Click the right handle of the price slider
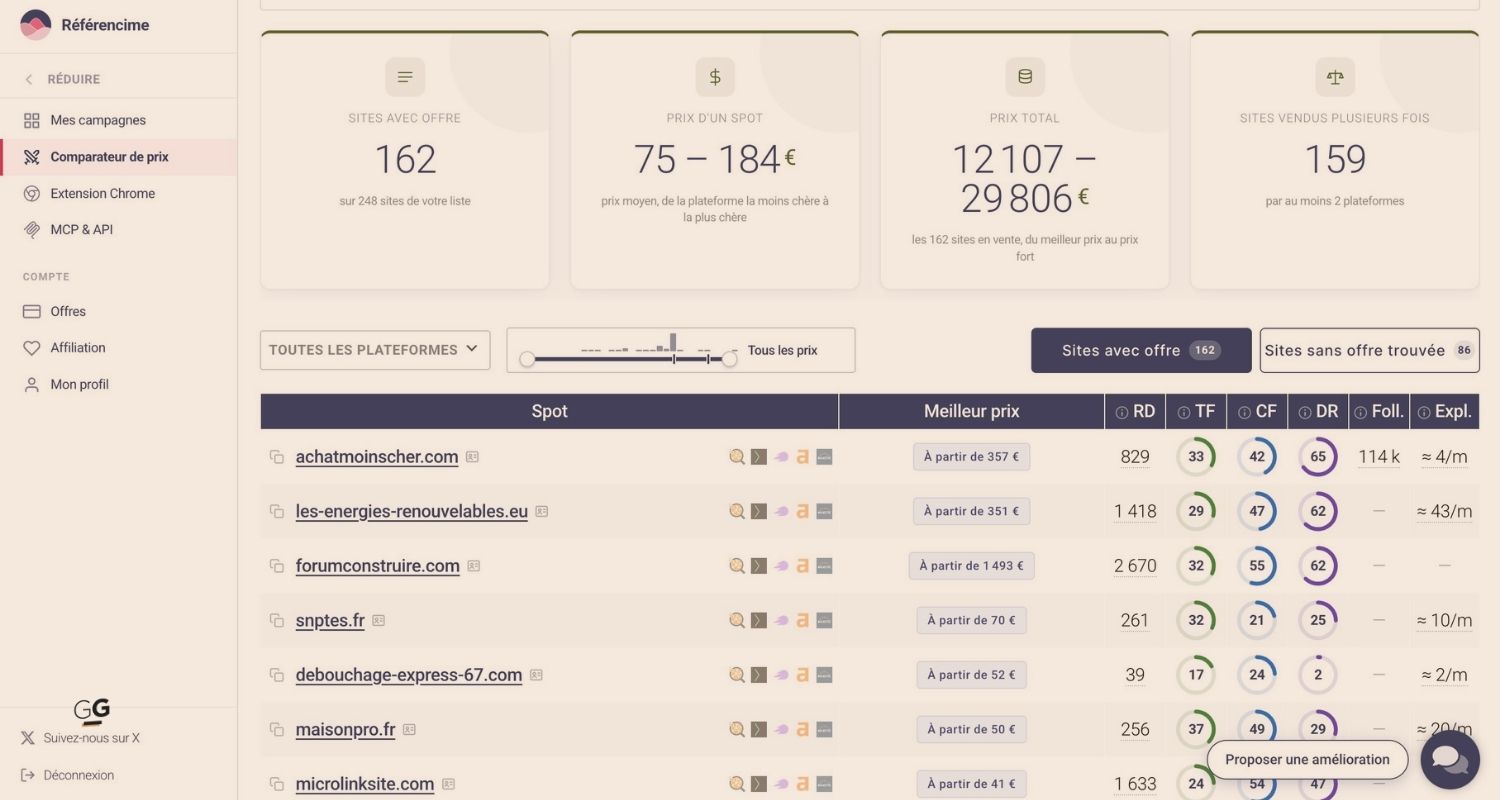Image resolution: width=1500 pixels, height=800 pixels. coord(729,359)
